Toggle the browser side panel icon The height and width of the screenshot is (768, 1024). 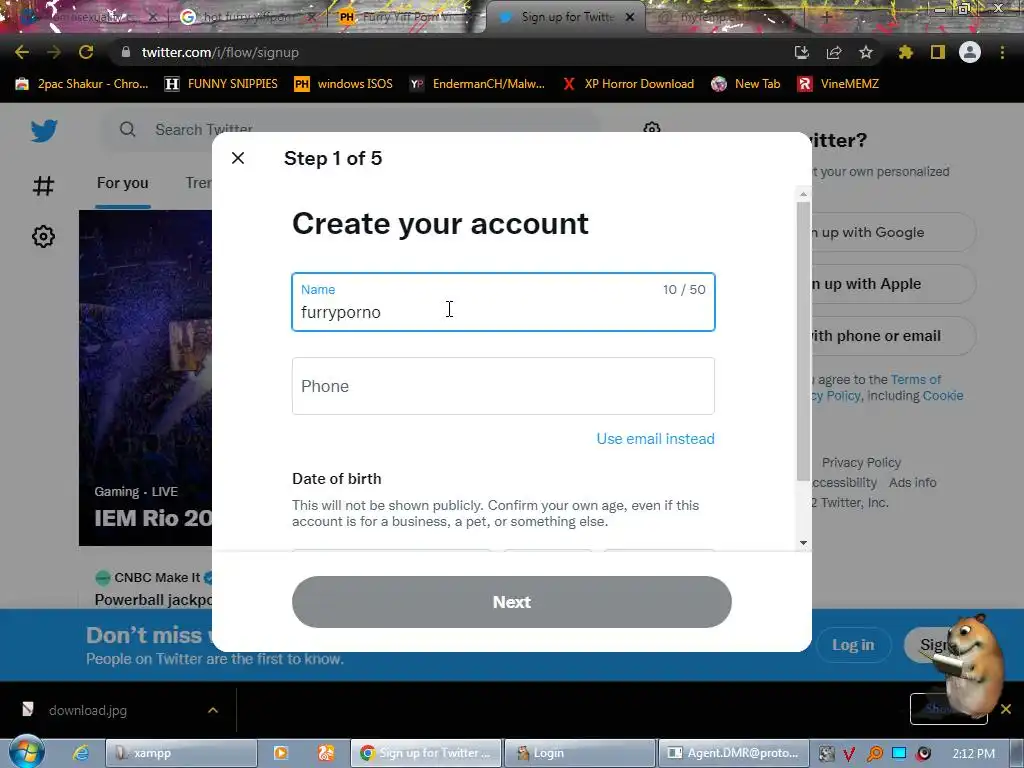tap(938, 52)
